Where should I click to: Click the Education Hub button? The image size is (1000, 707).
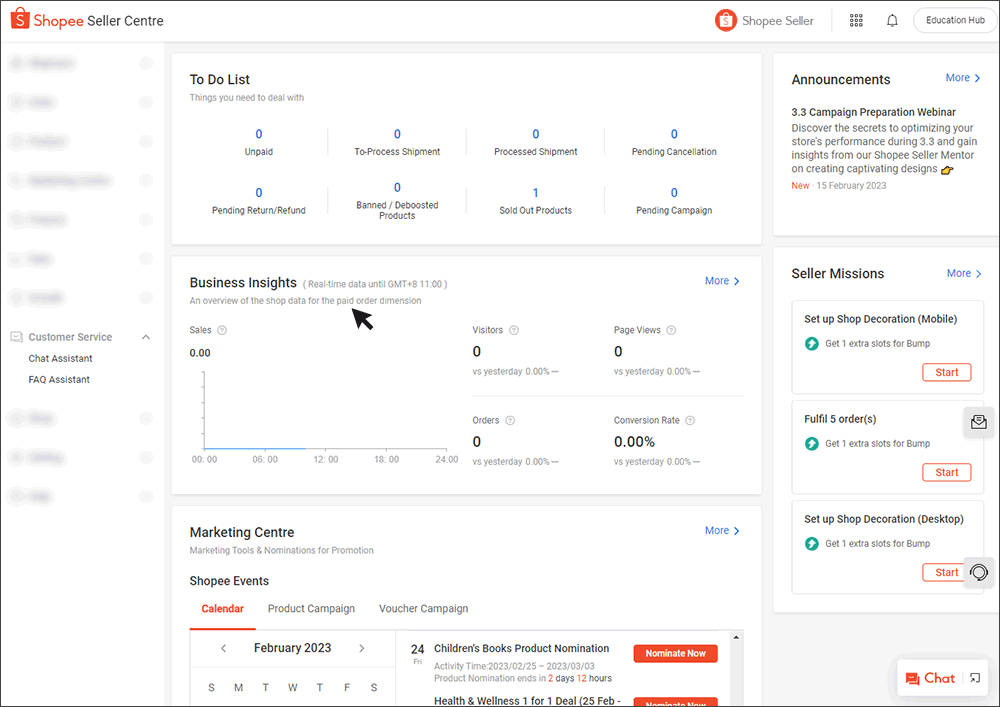pos(955,20)
